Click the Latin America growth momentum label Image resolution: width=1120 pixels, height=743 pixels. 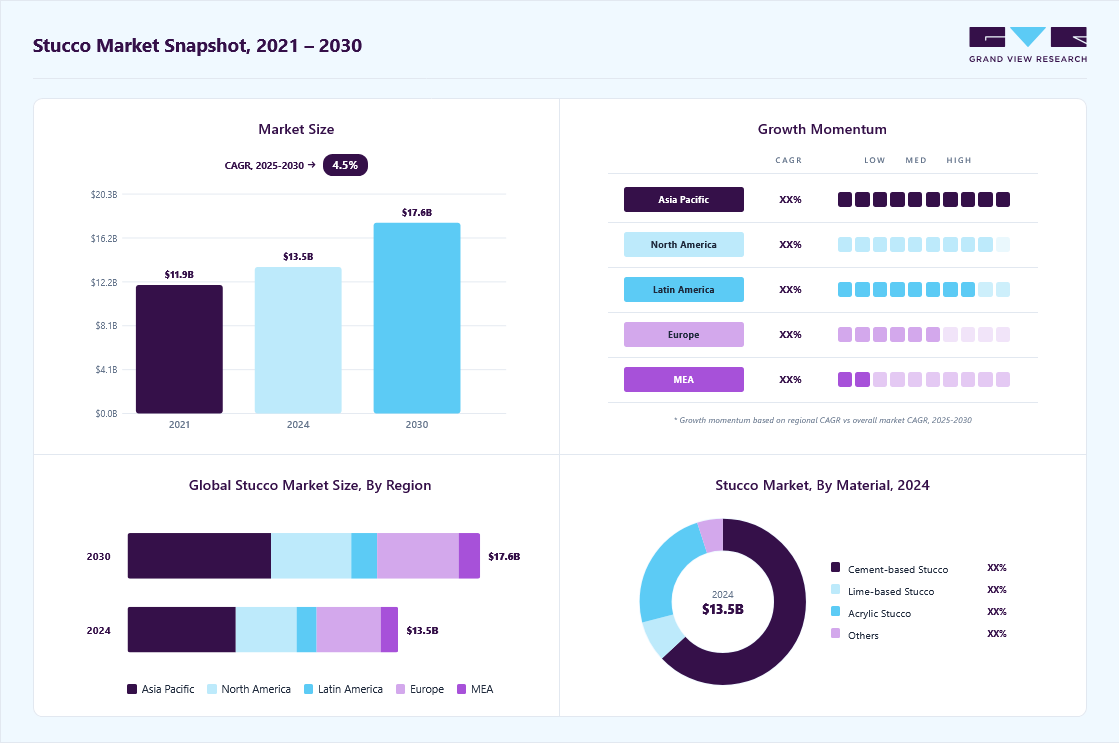coord(684,289)
